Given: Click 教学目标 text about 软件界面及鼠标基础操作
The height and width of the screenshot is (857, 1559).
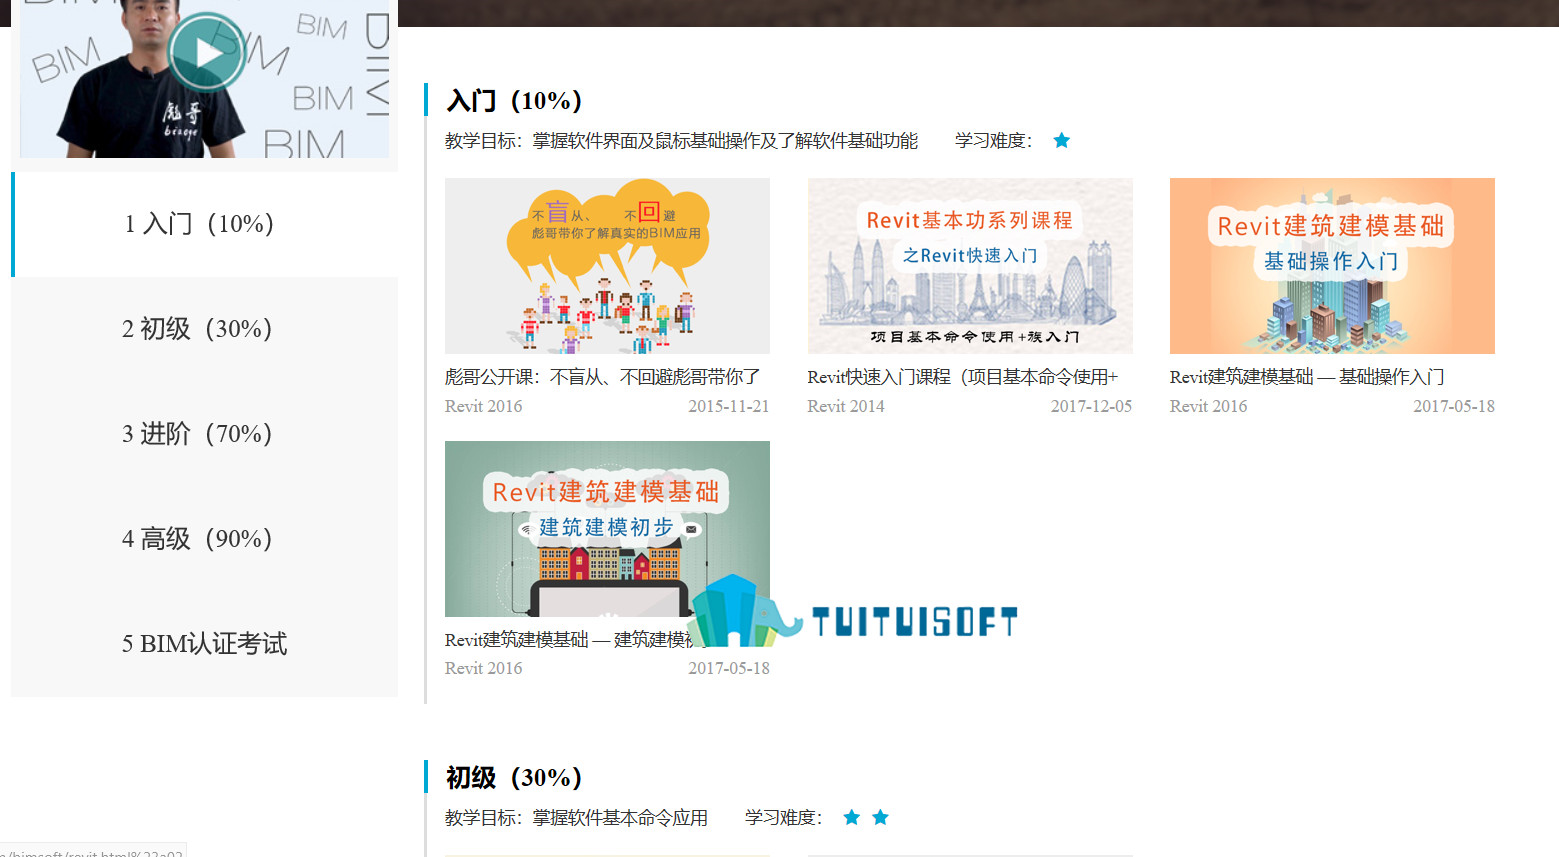Looking at the screenshot, I should point(681,141).
